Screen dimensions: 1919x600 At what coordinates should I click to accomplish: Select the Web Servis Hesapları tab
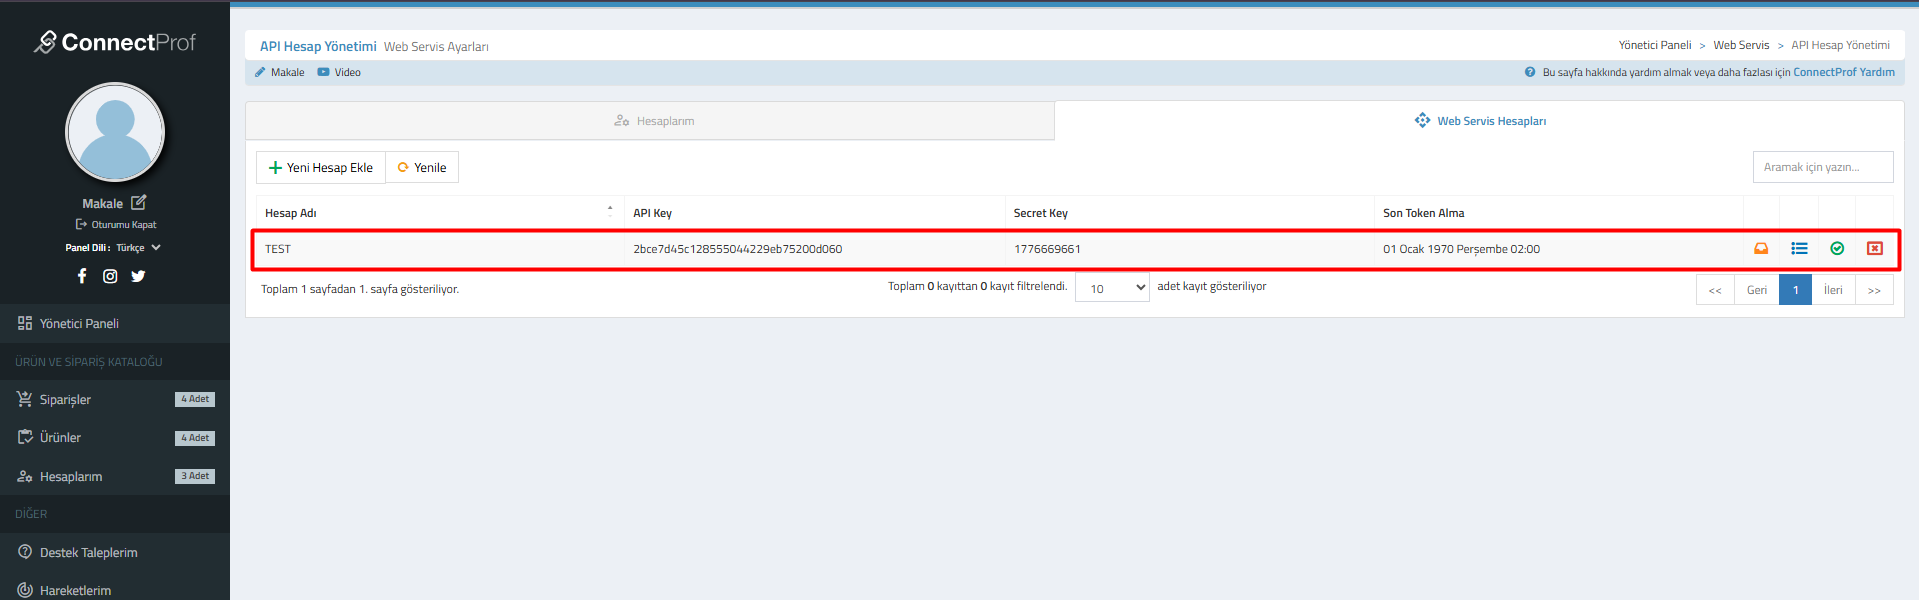(x=1480, y=121)
